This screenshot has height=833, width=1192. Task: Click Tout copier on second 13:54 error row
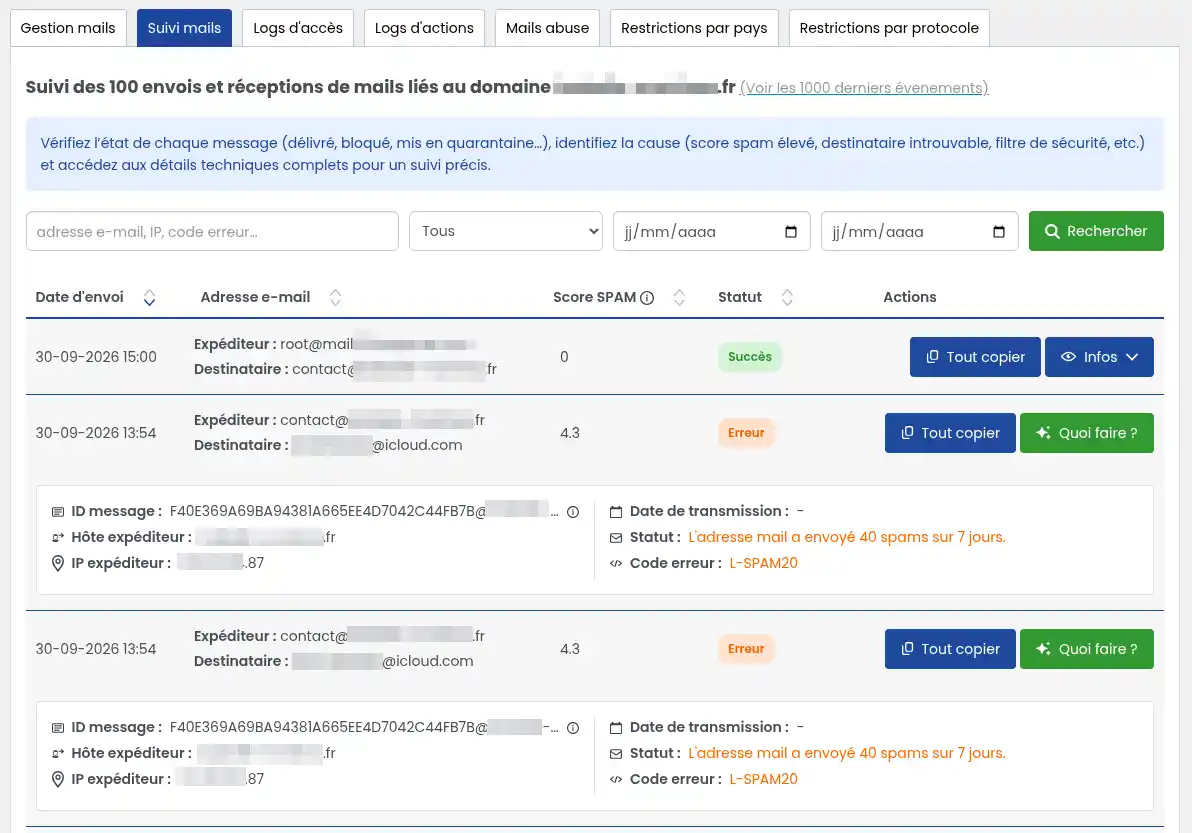(950, 649)
